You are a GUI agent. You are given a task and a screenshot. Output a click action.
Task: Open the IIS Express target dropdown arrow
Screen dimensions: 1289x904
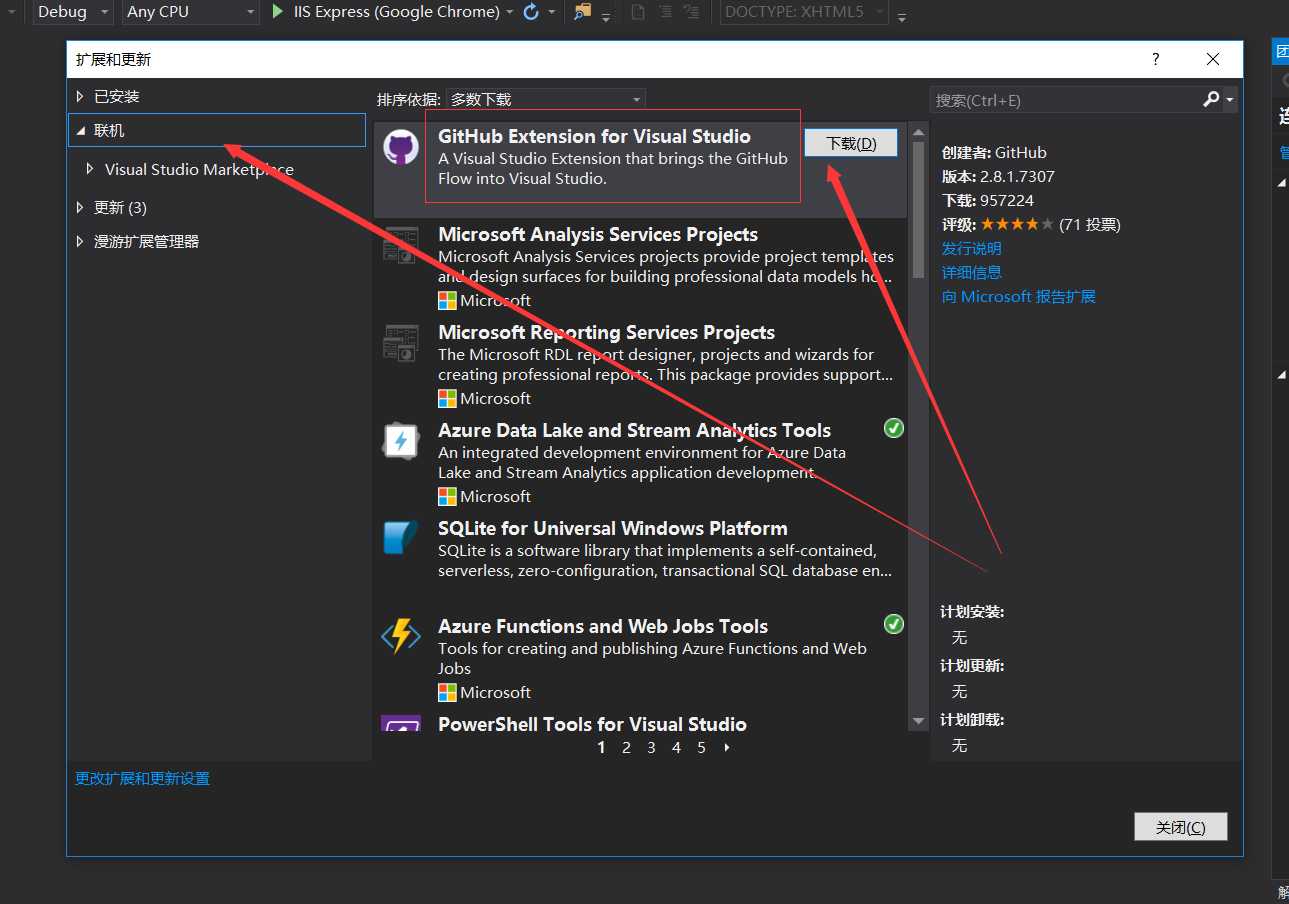(x=510, y=12)
